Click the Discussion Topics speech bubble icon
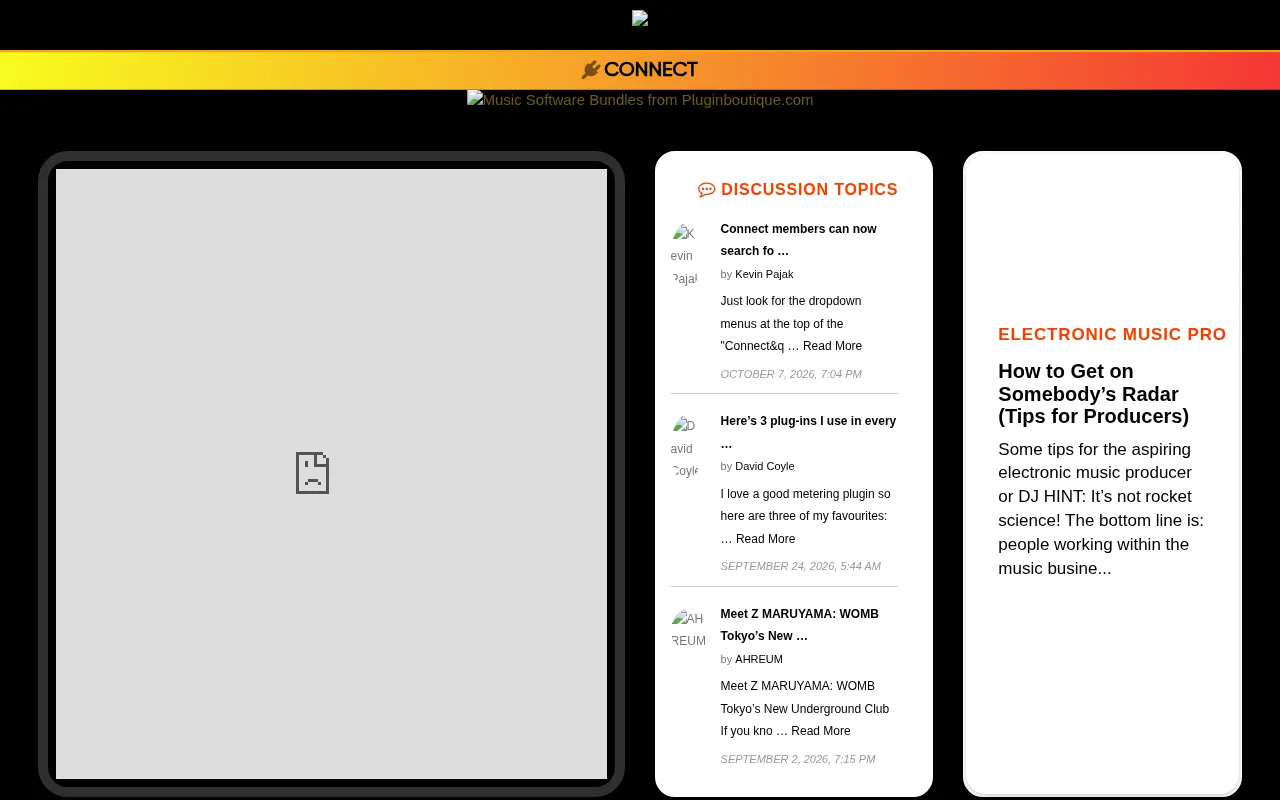The width and height of the screenshot is (1280, 800). (x=707, y=190)
